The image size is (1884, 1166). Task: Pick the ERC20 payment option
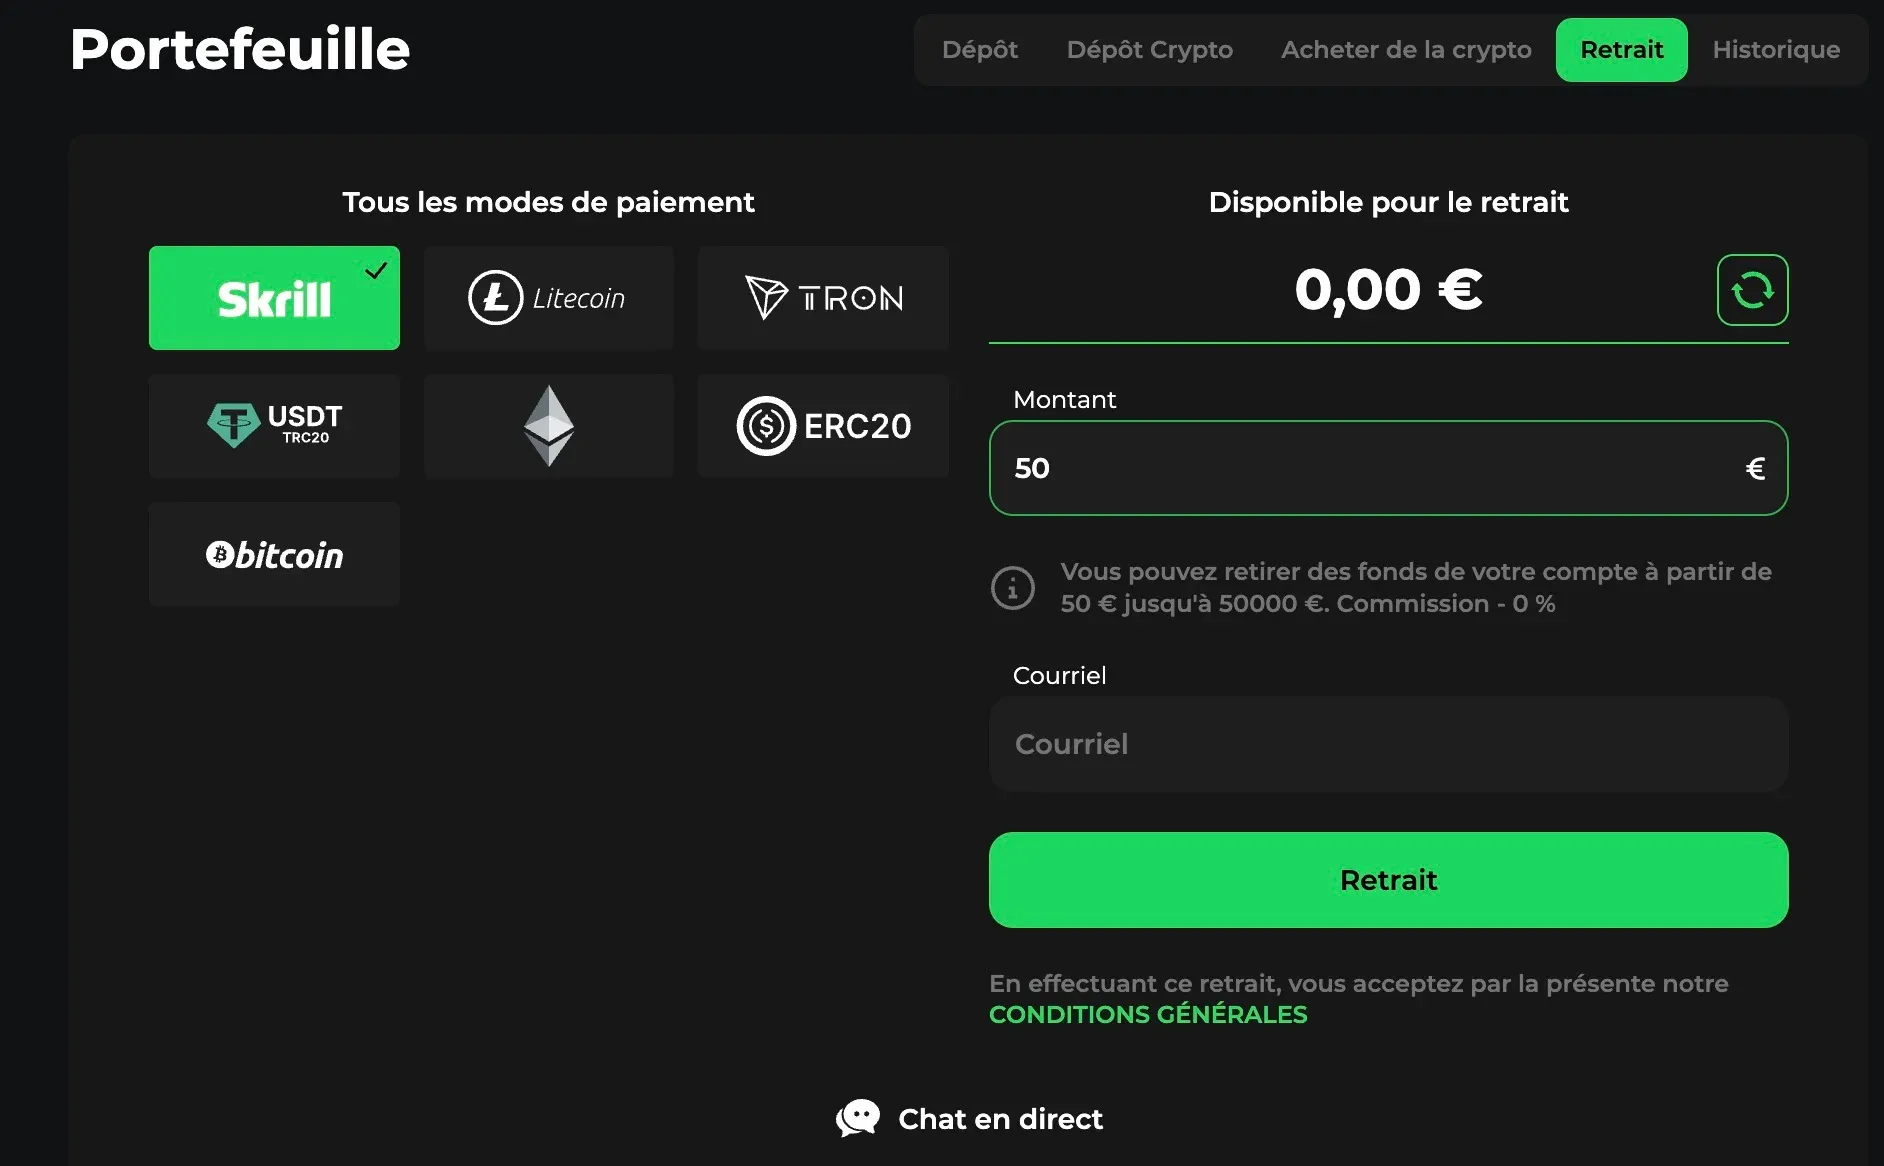point(822,425)
